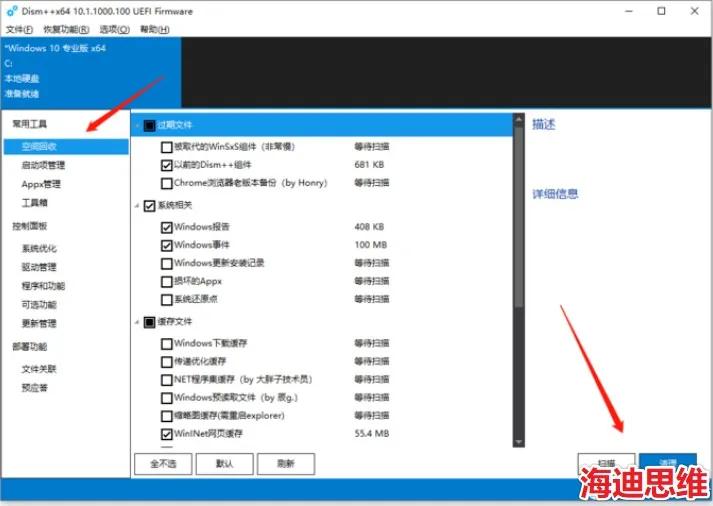Check 缩略图缓存(需重启explorer) checkbox
Screen dimensions: 713x506
(167, 416)
